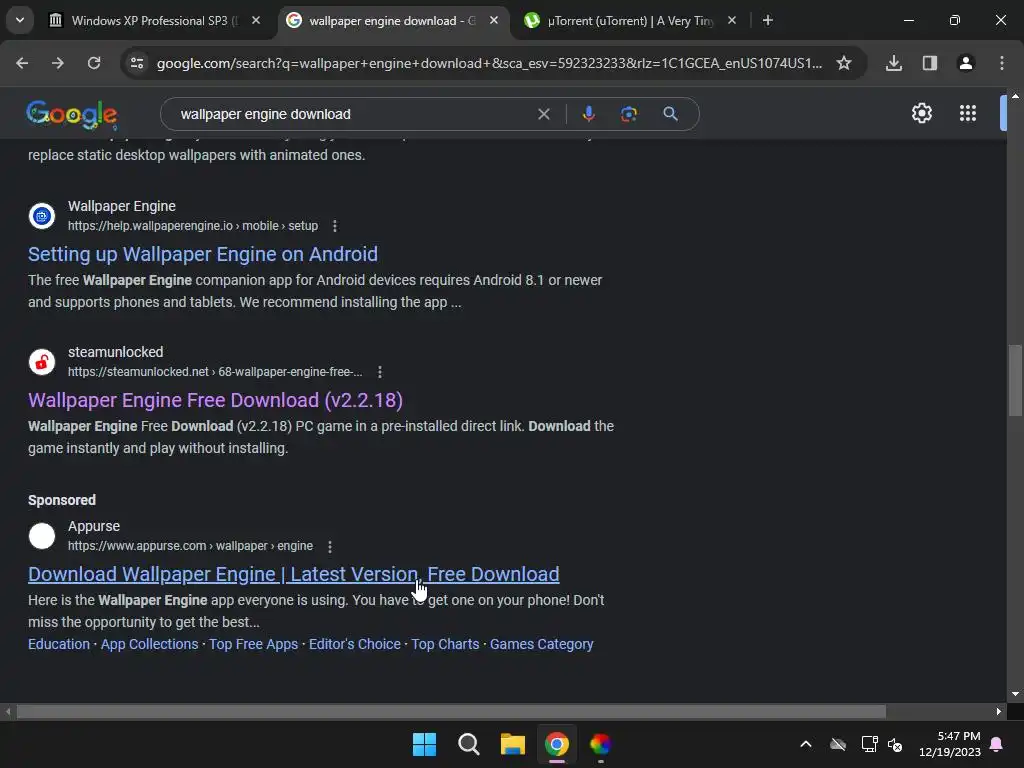Click the scrollbar up arrow
Image resolution: width=1024 pixels, height=768 pixels.
coord(1015,96)
